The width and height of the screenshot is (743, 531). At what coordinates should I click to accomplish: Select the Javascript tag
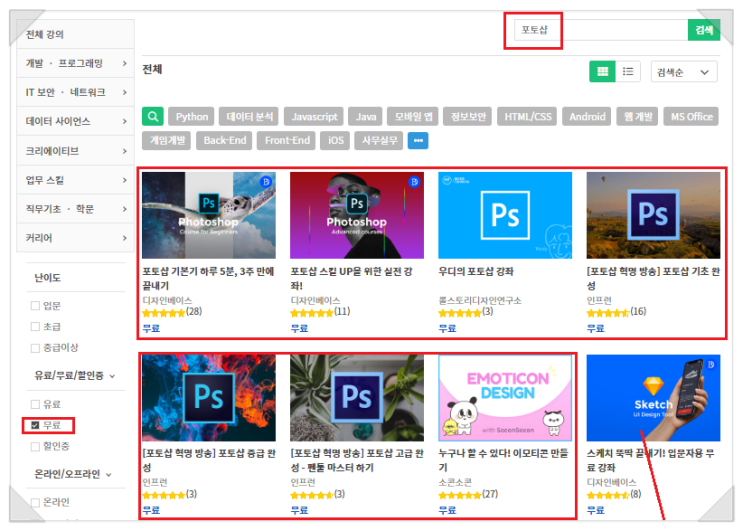(314, 117)
